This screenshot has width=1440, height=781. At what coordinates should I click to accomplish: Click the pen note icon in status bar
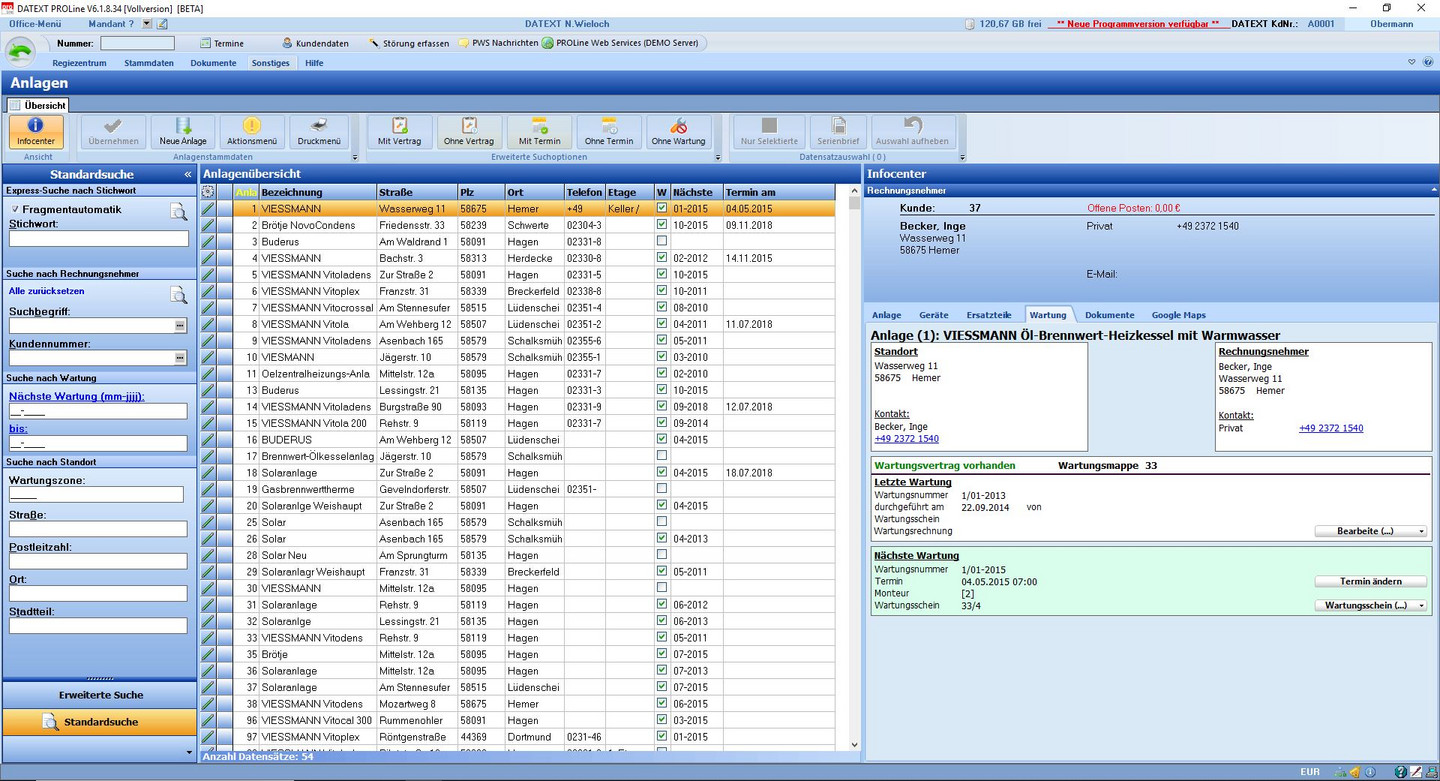click(x=1416, y=772)
